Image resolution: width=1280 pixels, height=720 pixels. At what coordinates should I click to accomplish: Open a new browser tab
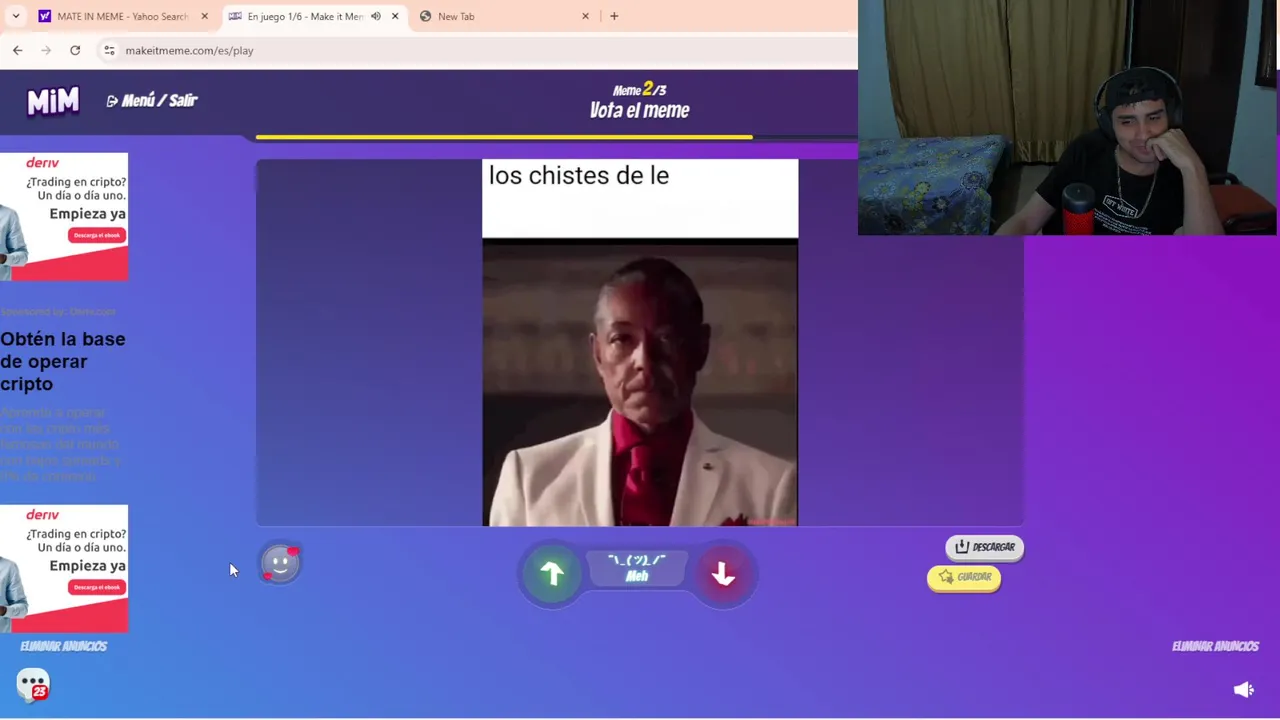[614, 16]
